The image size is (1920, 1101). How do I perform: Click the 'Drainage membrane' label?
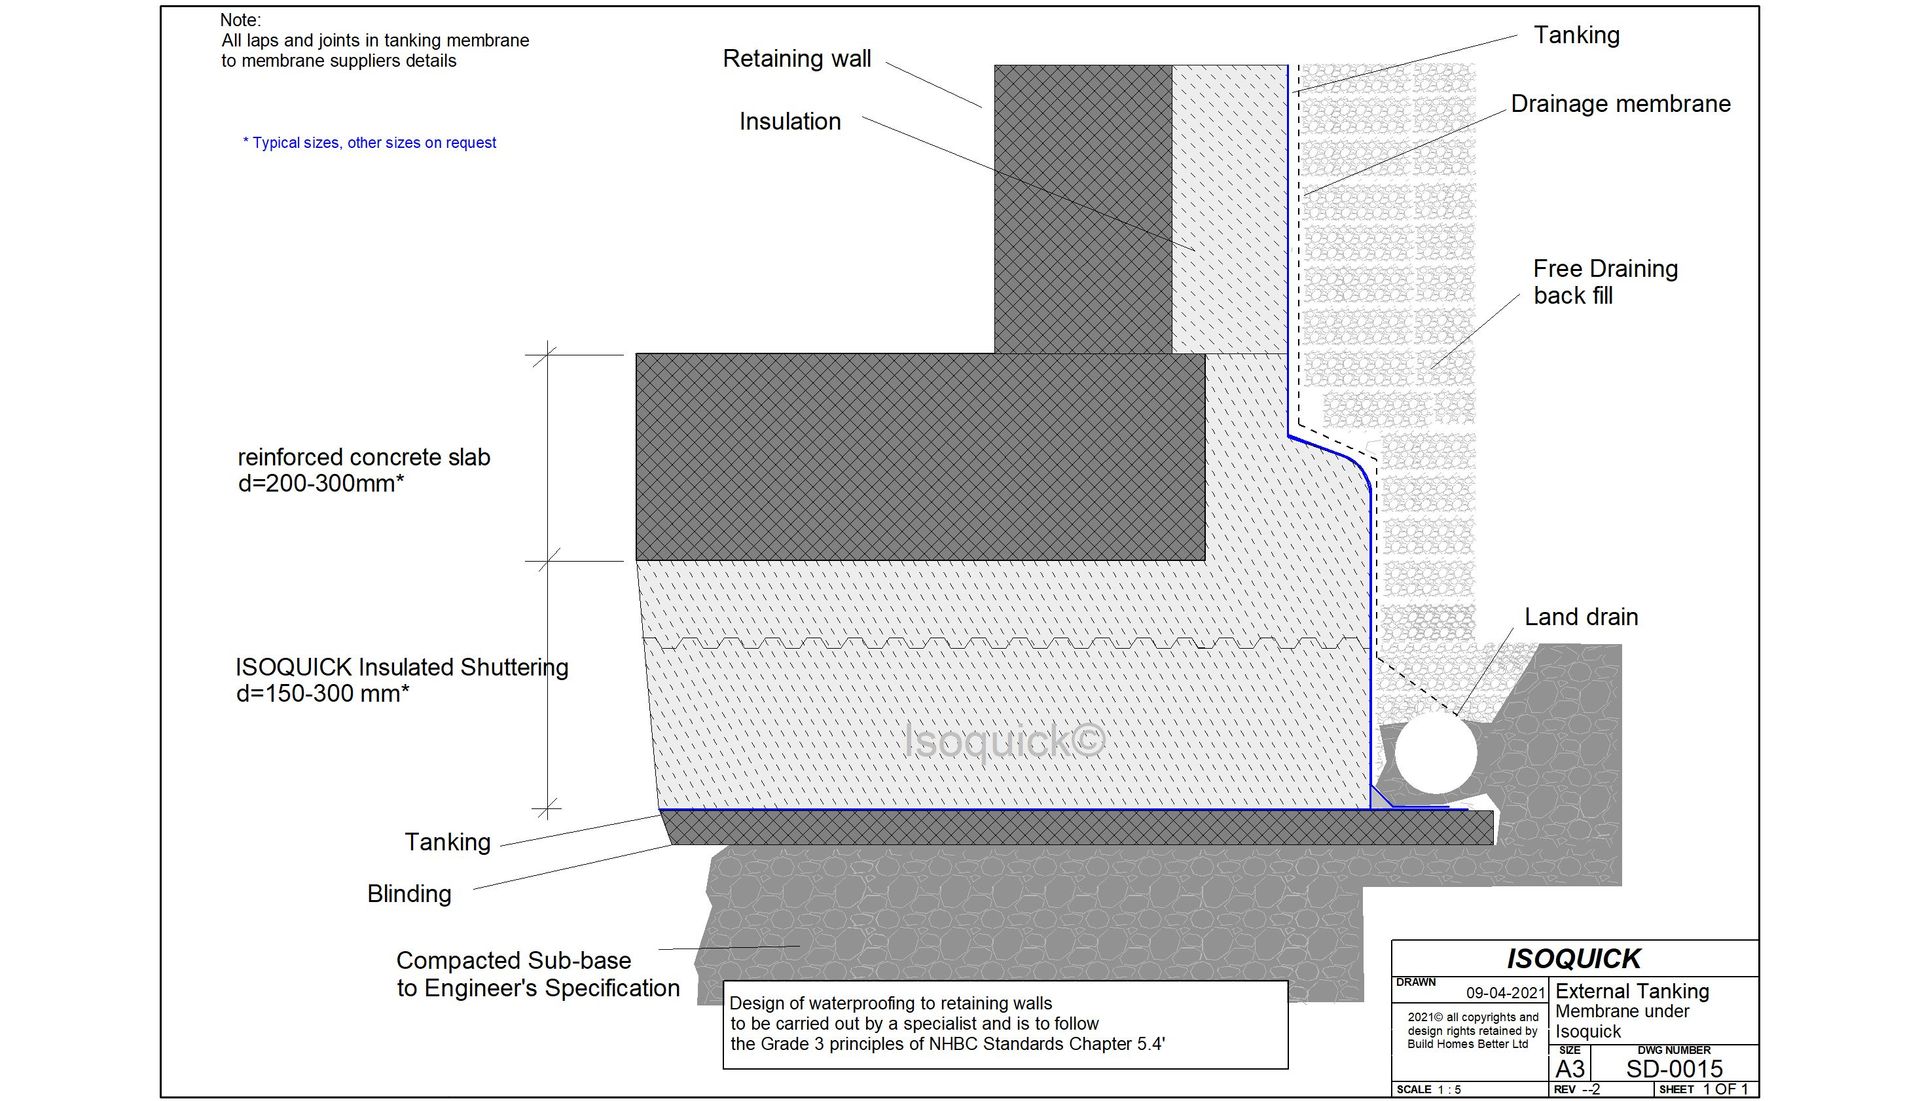click(1620, 104)
